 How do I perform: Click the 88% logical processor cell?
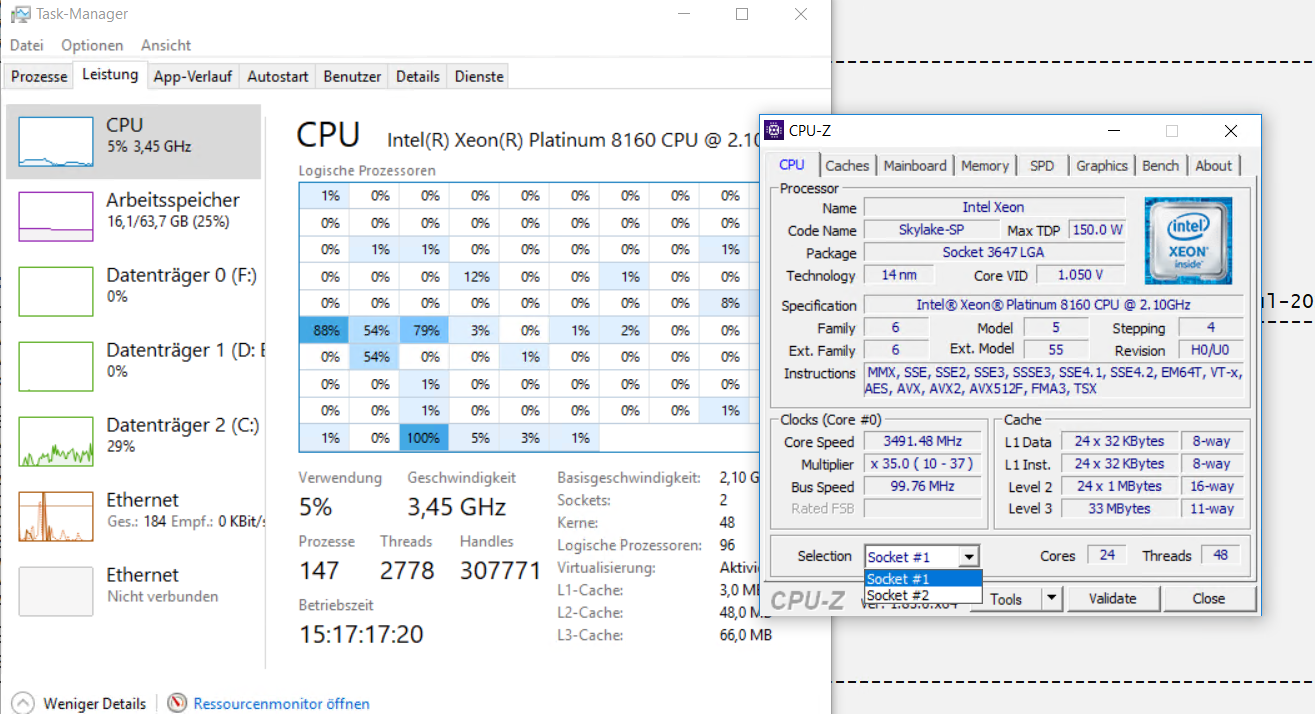pos(324,330)
